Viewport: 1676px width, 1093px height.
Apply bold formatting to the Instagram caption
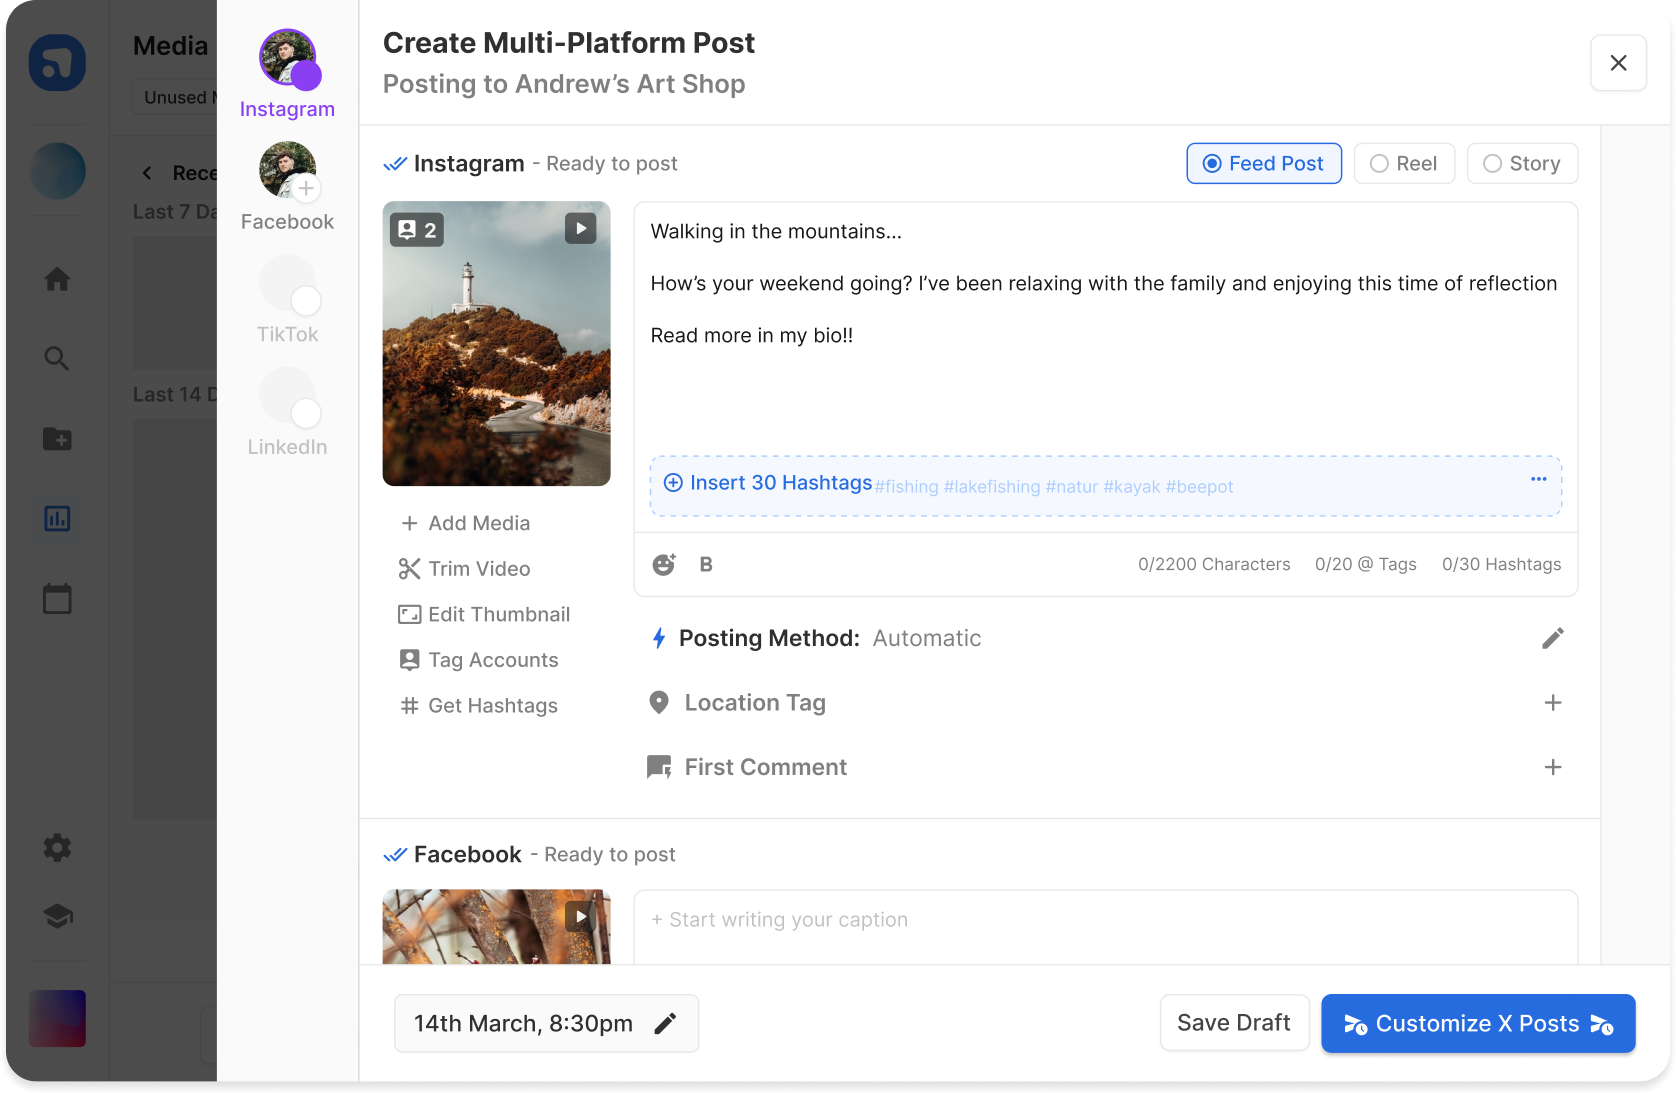[706, 564]
